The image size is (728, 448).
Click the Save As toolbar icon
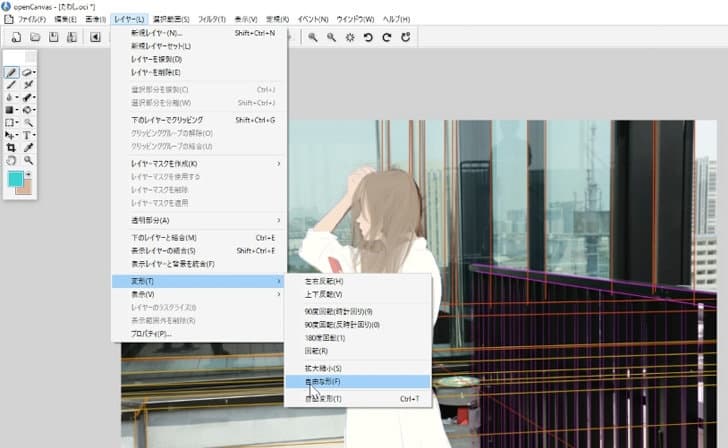[x=72, y=37]
